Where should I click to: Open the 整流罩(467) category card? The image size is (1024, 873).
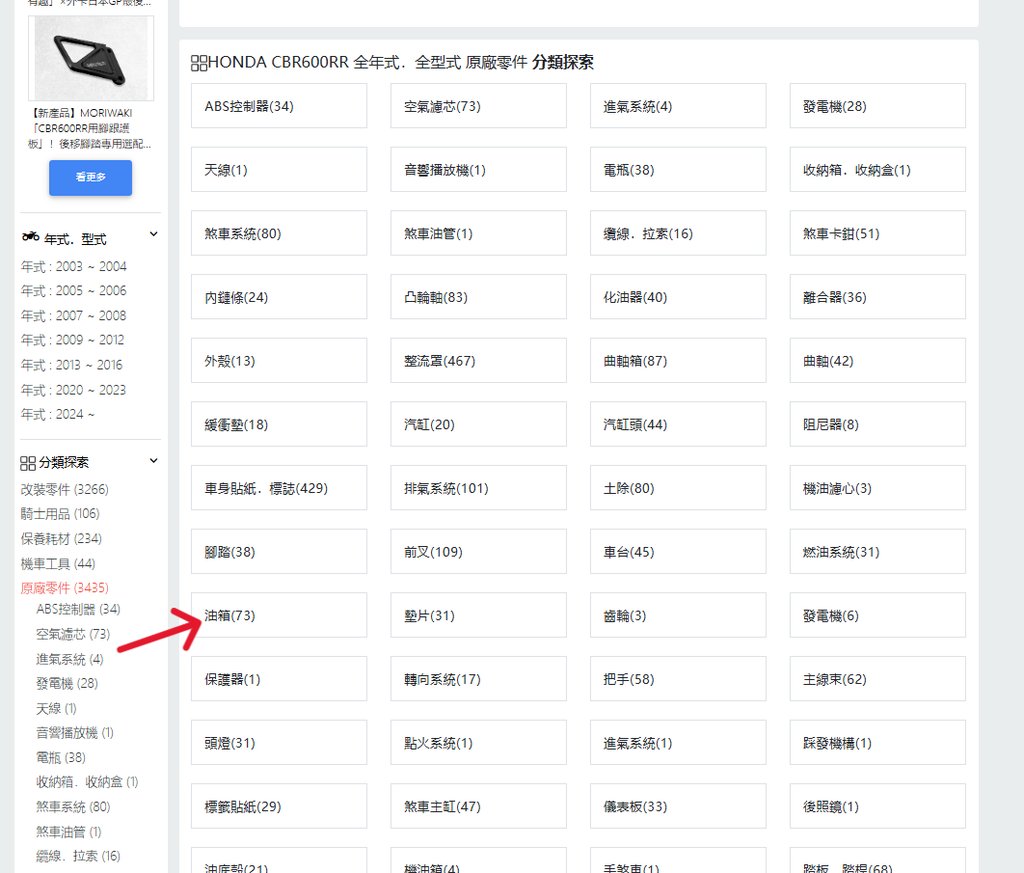[478, 360]
